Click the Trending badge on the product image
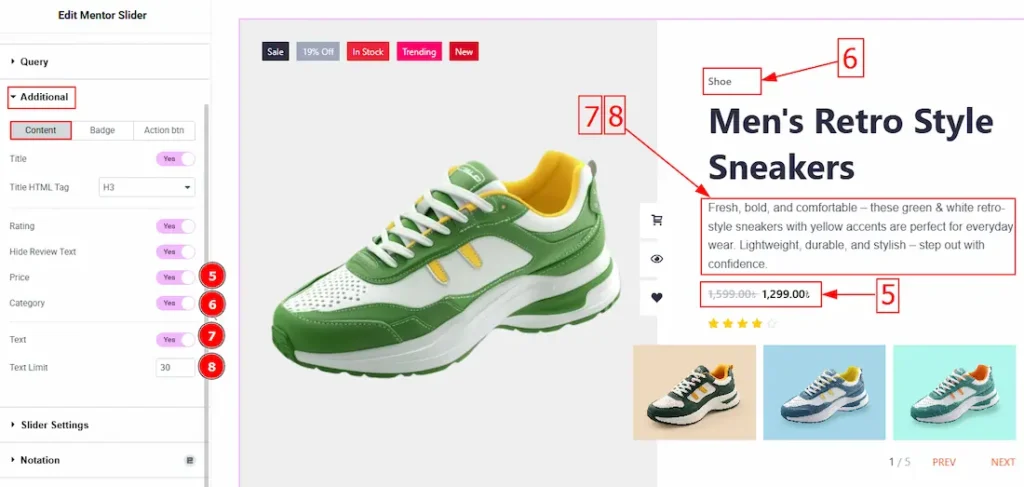This screenshot has width=1024, height=487. point(419,52)
